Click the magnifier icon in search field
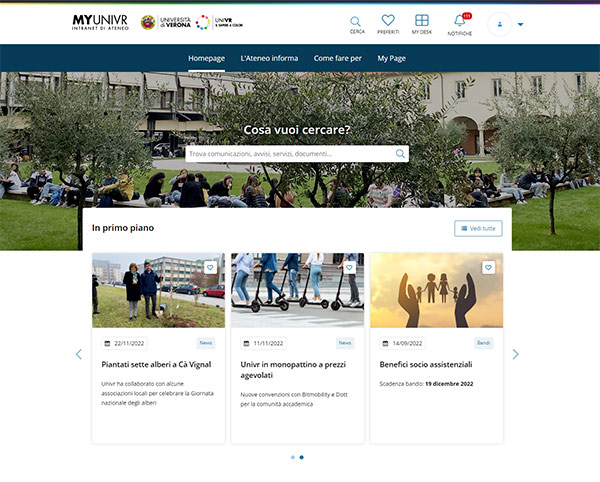The image size is (600, 482). point(401,154)
